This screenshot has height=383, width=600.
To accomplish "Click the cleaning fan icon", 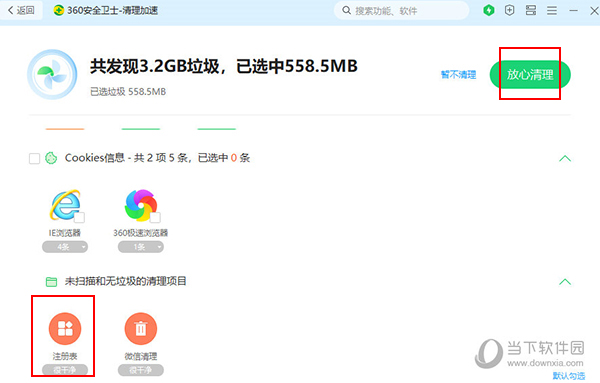I will coord(52,75).
